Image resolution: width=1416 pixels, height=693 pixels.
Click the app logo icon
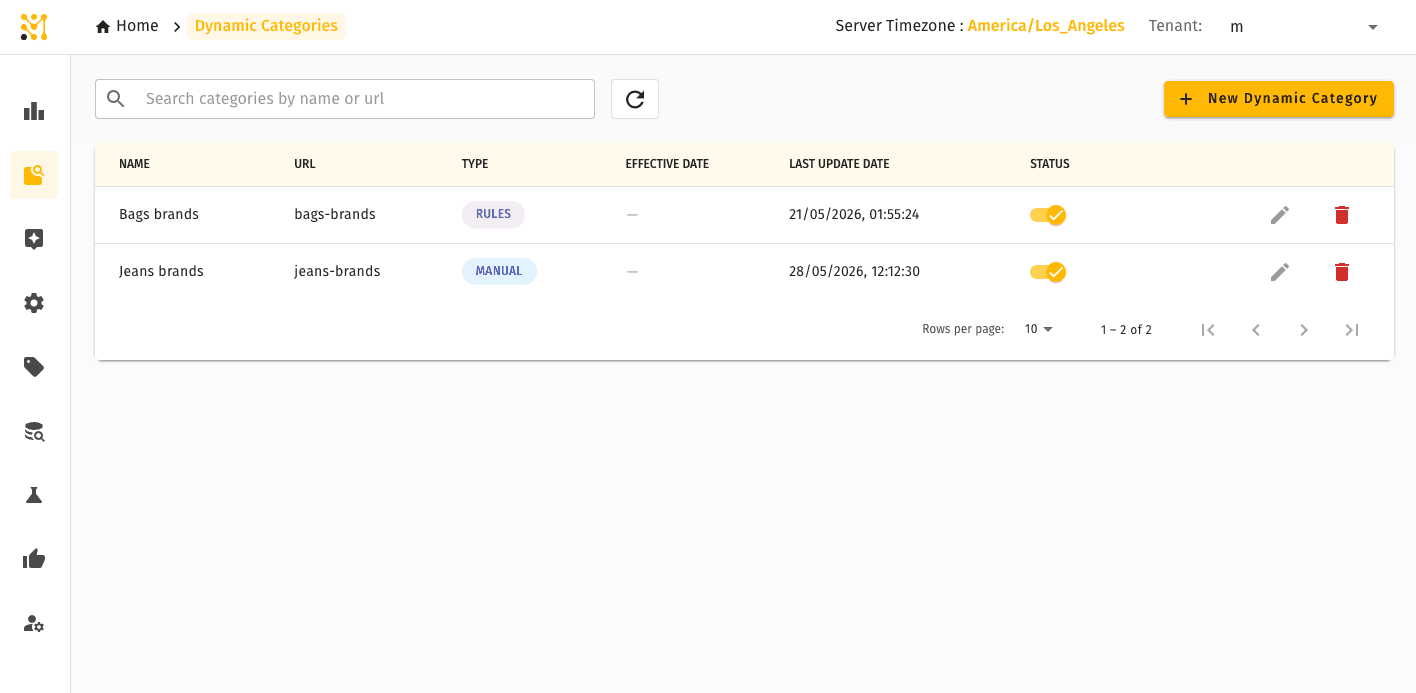34,27
